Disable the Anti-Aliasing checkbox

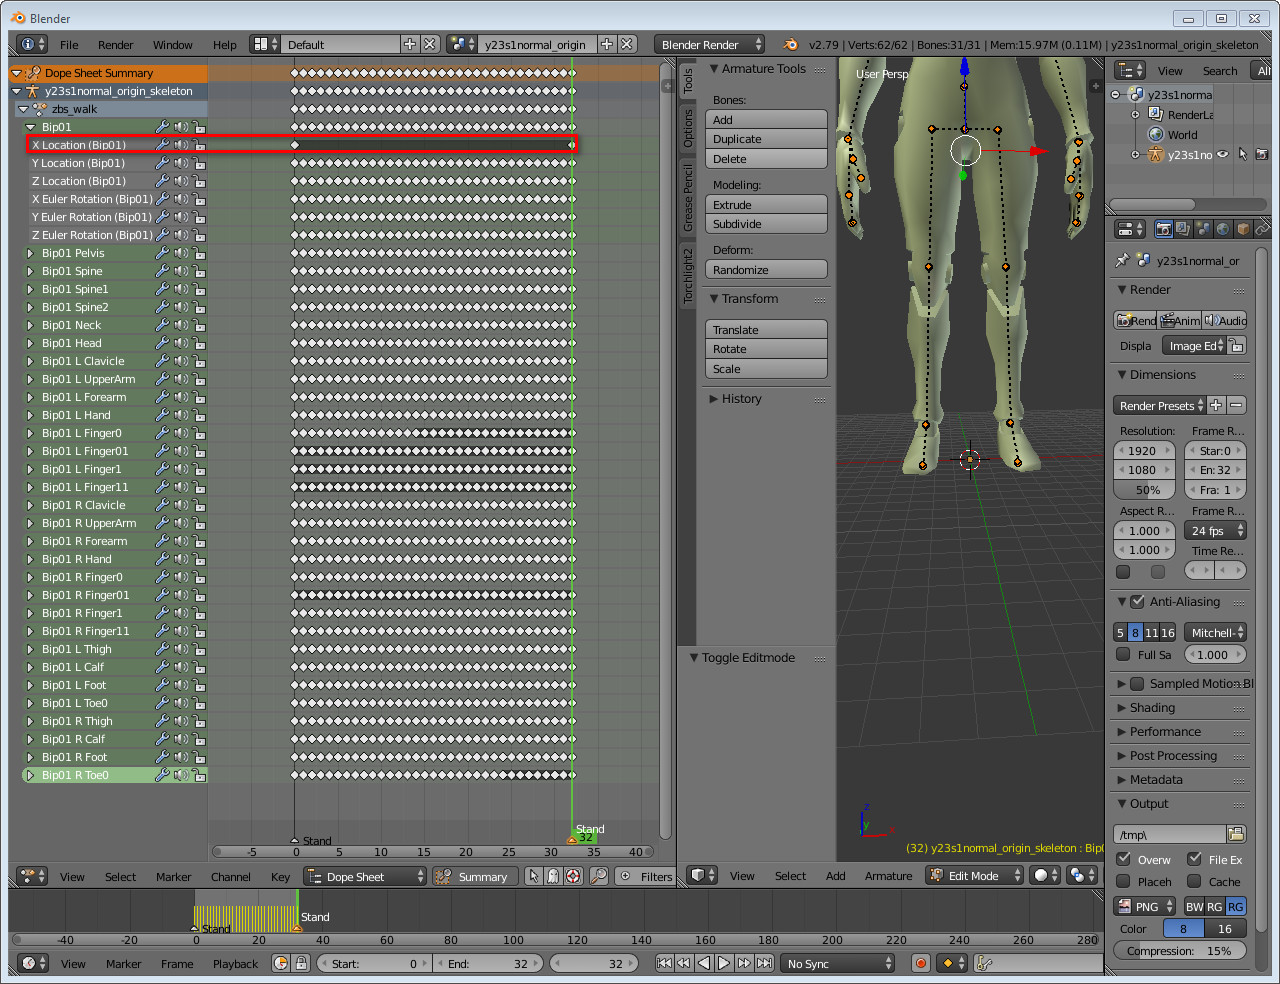[x=1137, y=602]
